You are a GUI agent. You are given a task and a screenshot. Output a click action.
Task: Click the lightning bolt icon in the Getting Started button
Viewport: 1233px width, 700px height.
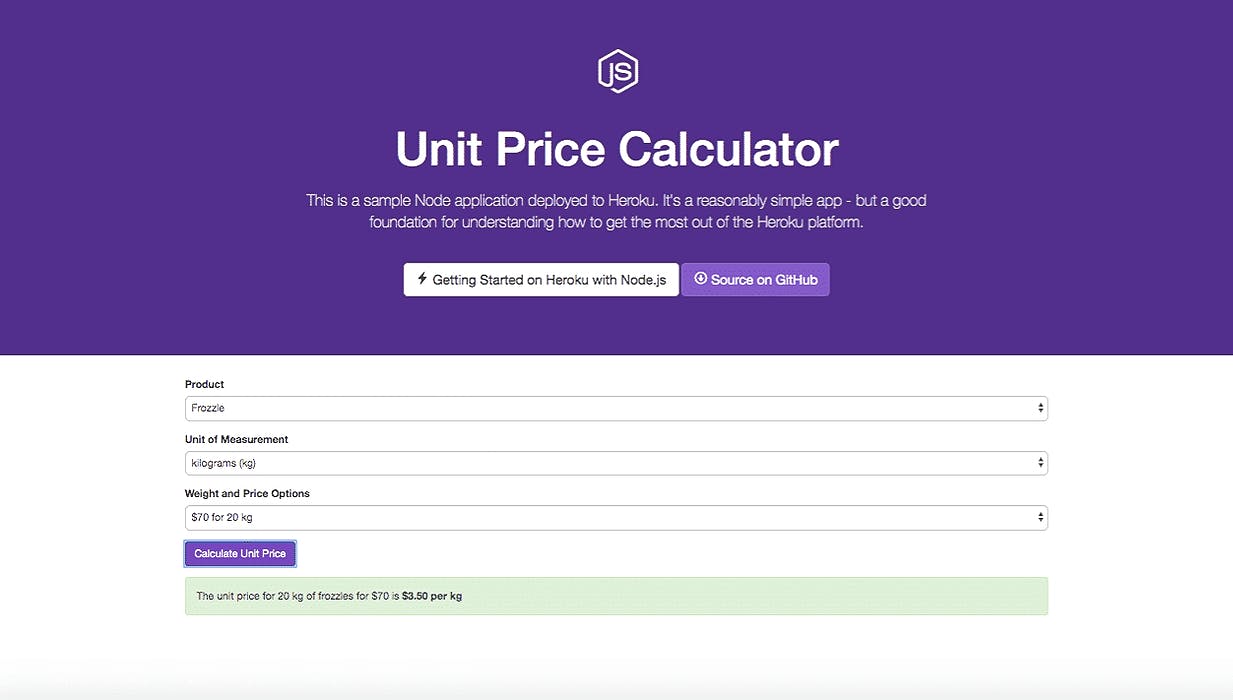(421, 280)
